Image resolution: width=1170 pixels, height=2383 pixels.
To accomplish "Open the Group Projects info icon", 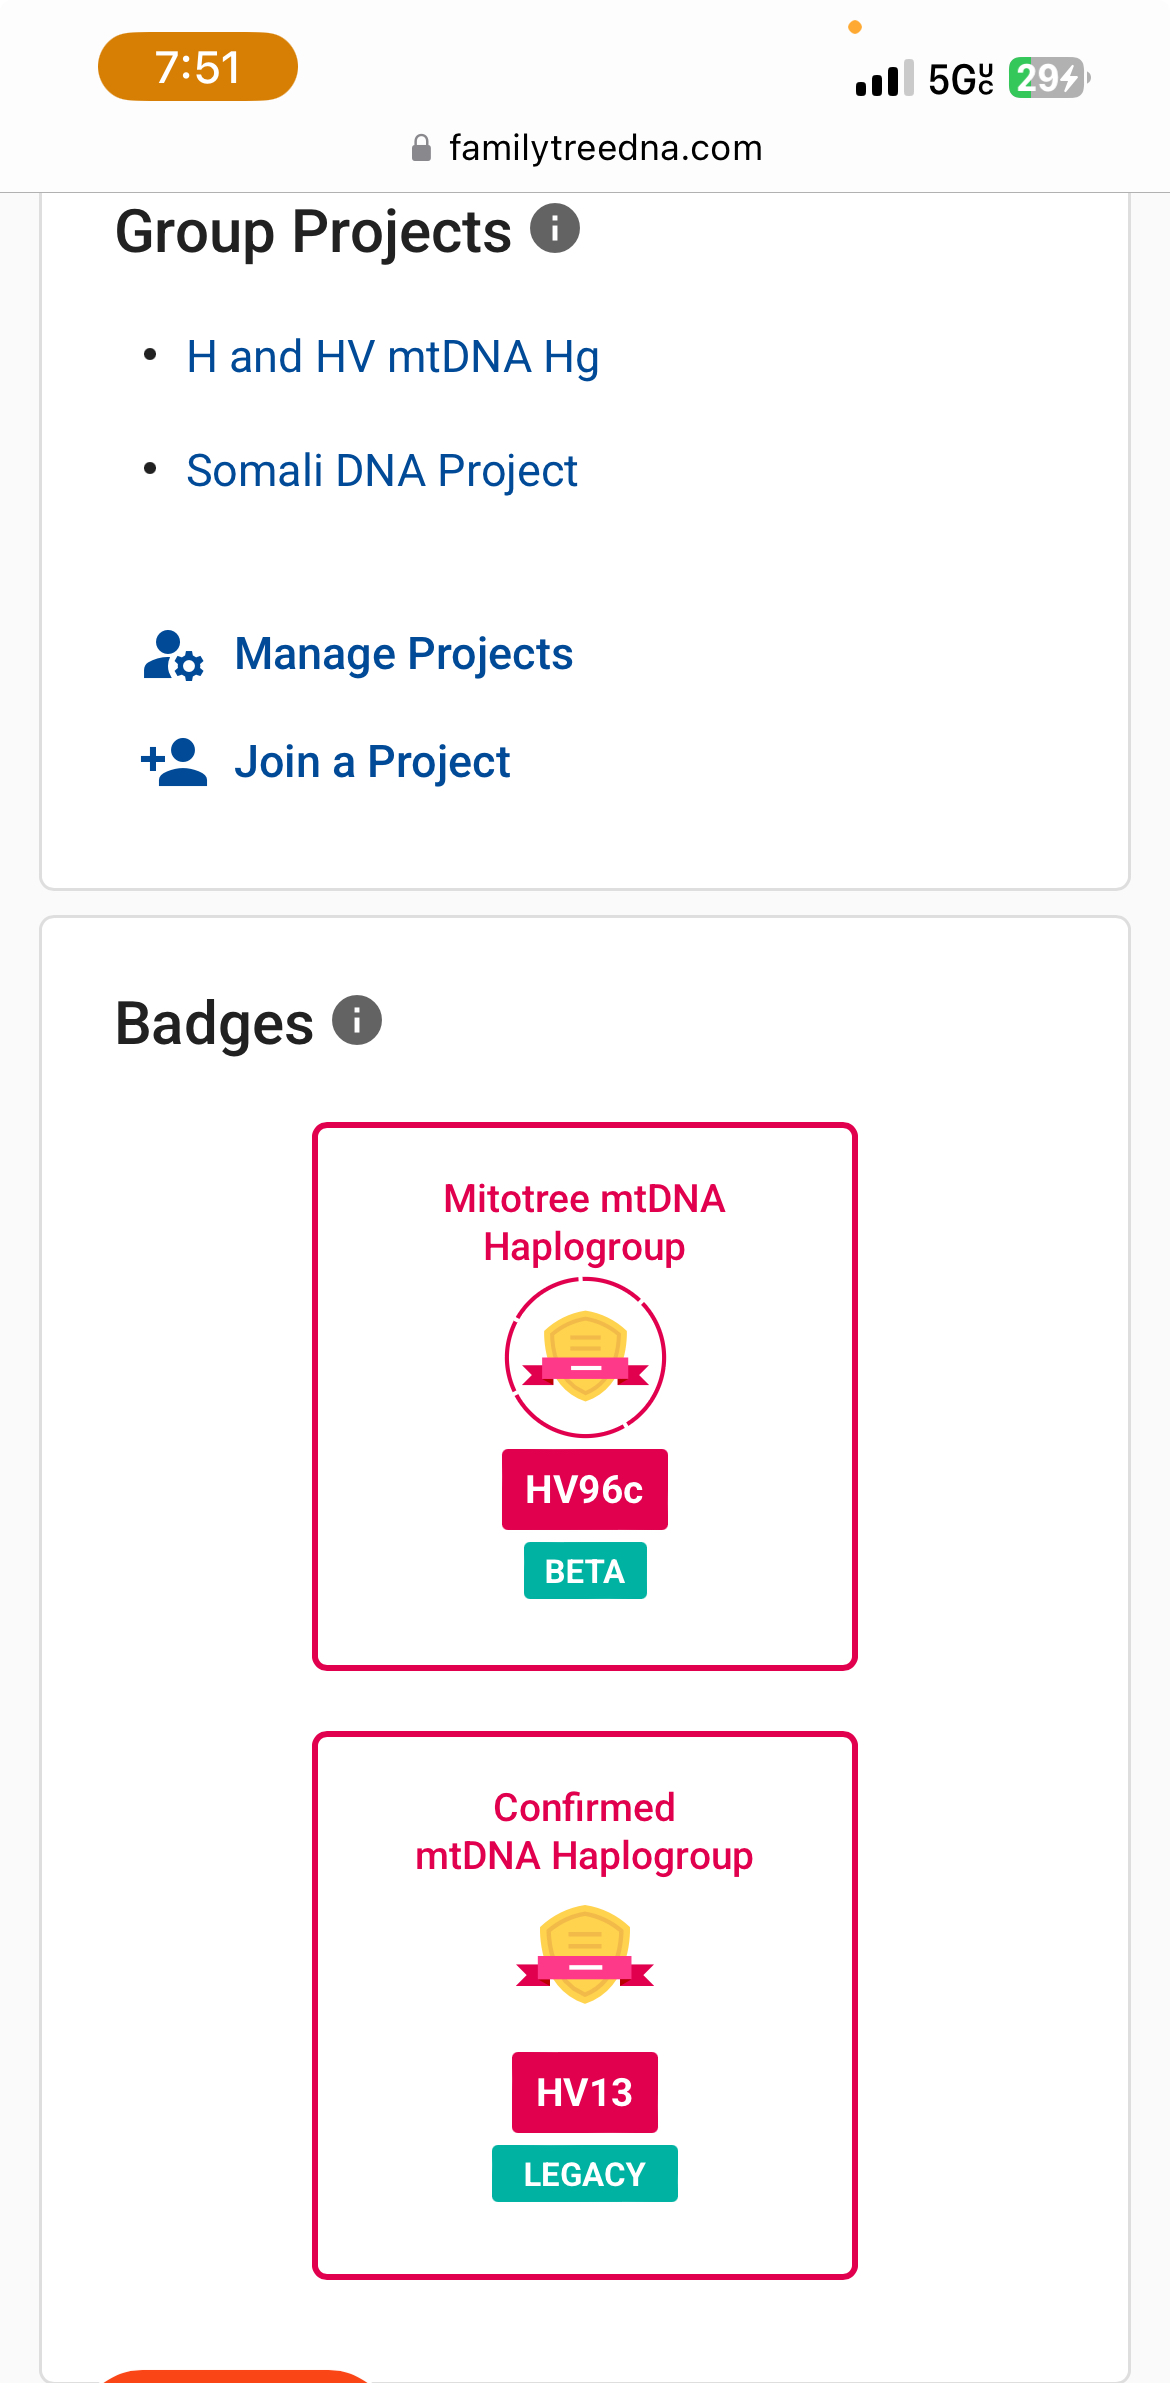I will click(555, 228).
